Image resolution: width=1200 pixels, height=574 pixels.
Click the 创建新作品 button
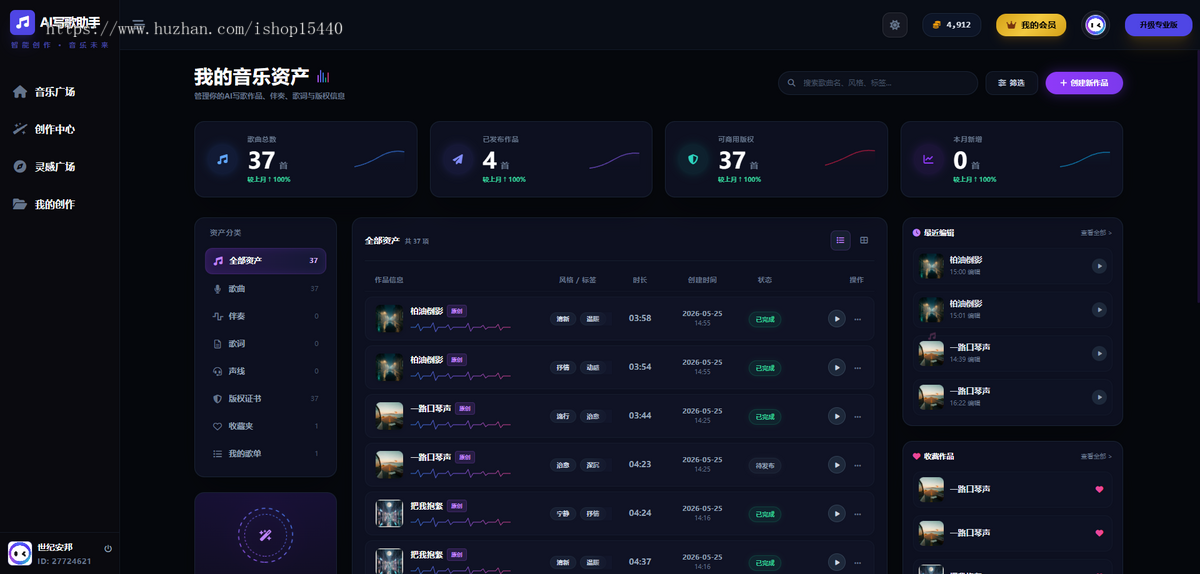[x=1084, y=83]
